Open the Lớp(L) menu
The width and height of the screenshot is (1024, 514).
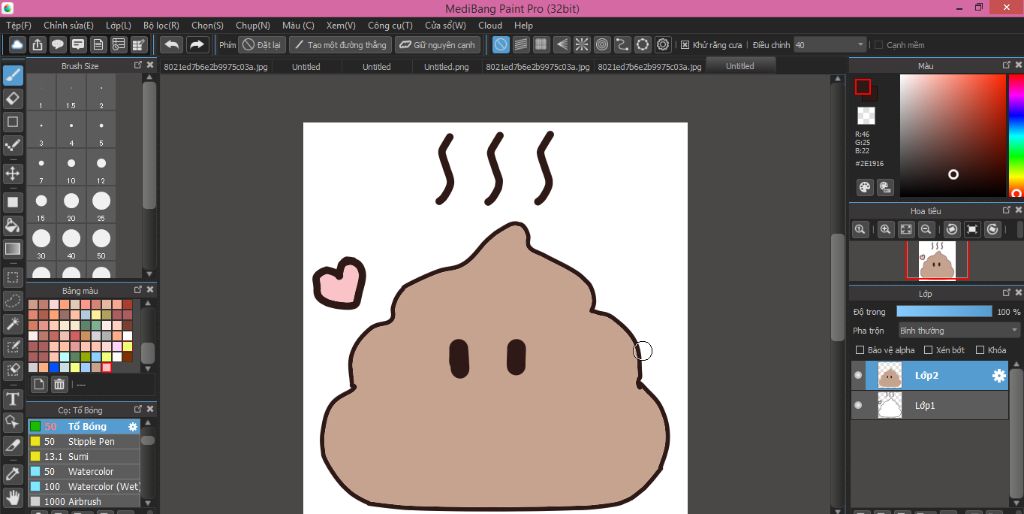(119, 25)
